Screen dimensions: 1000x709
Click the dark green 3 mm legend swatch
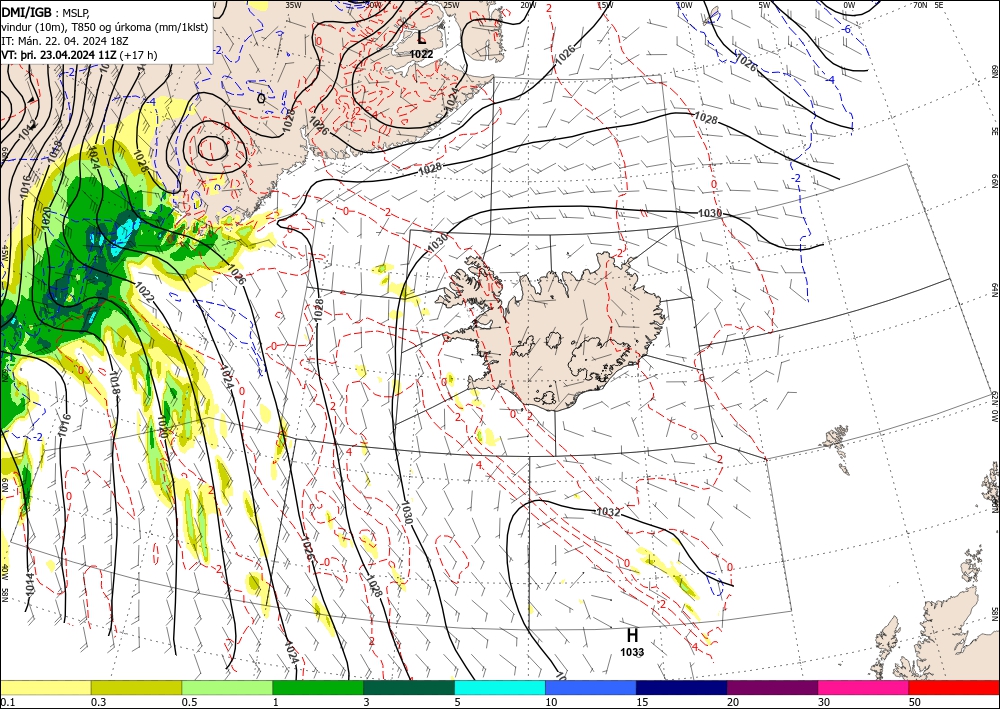coord(409,687)
